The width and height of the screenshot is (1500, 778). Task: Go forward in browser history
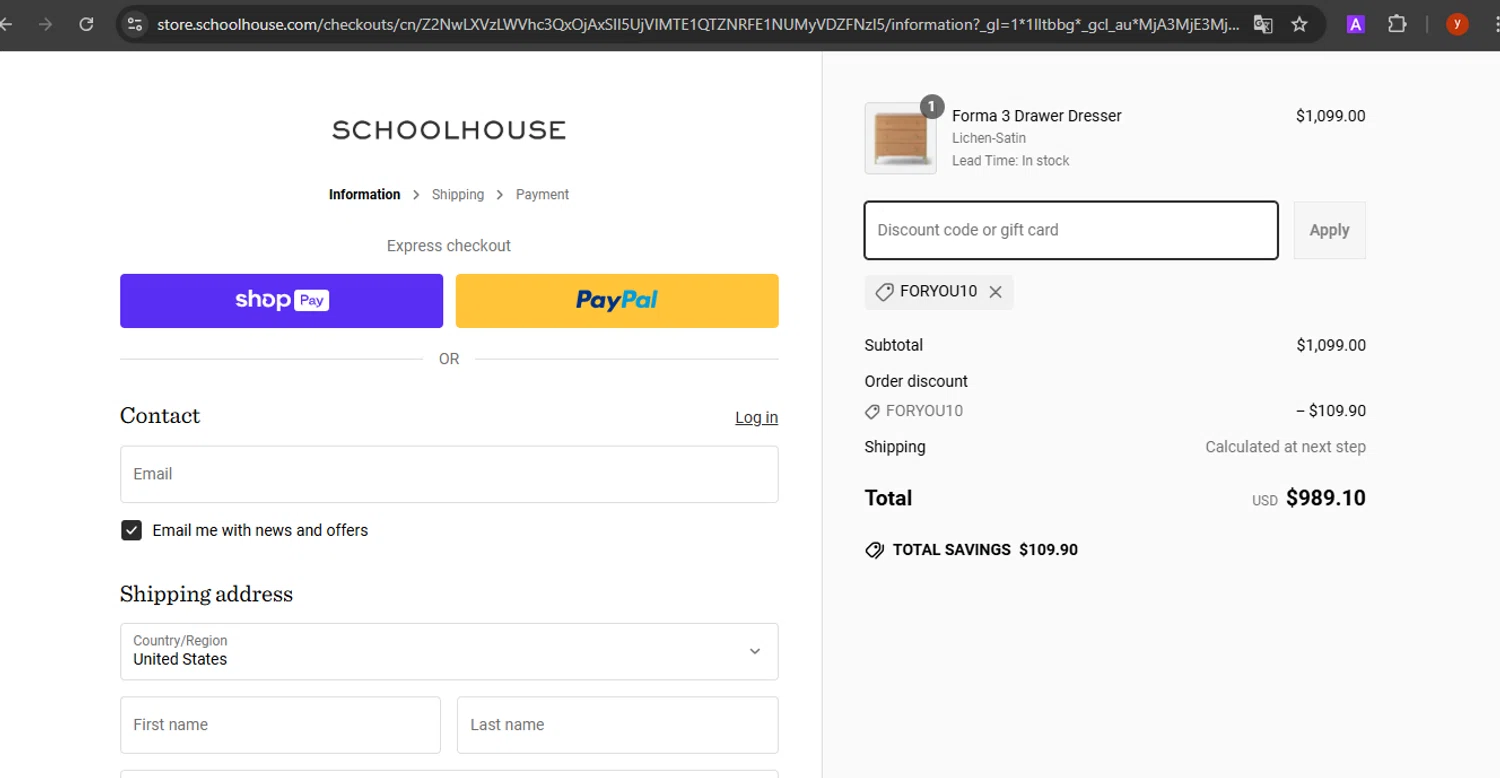45,24
